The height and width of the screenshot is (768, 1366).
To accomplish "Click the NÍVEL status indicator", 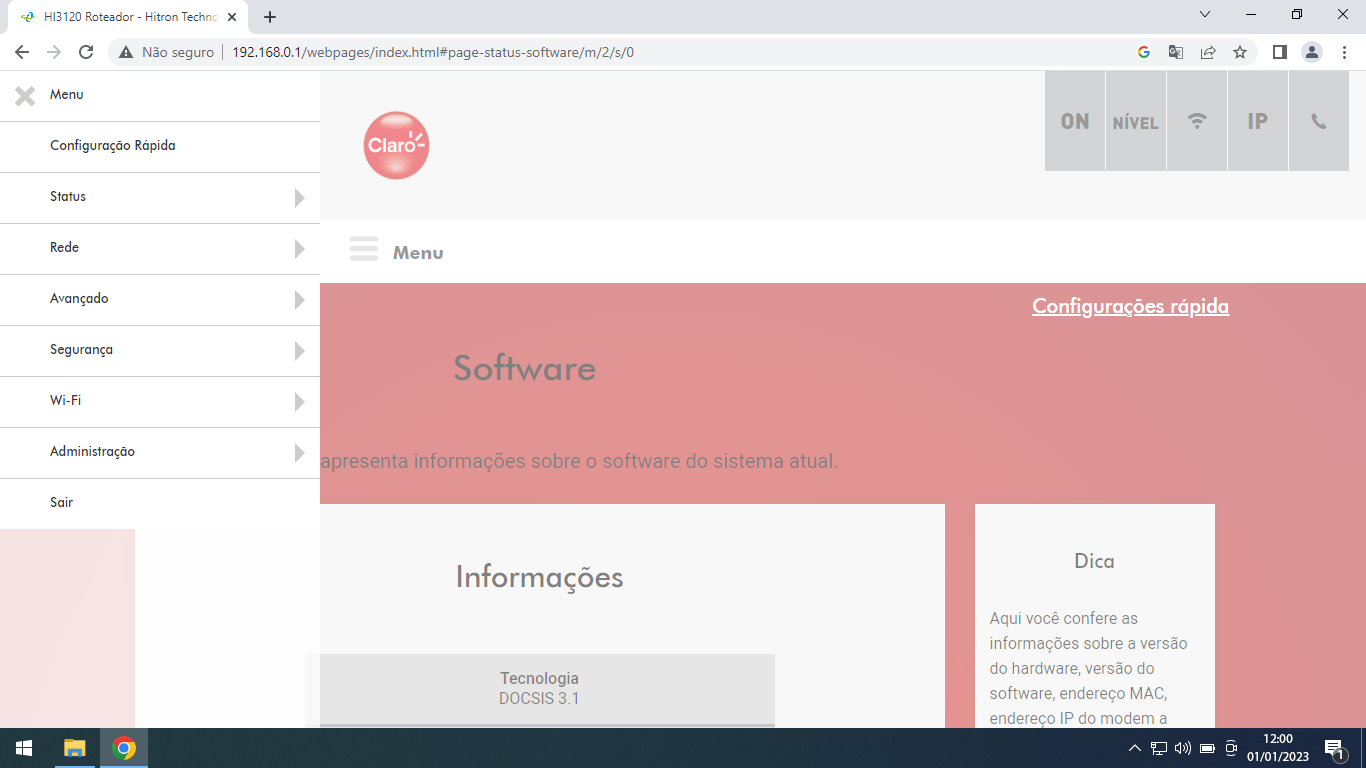I will pyautogui.click(x=1136, y=121).
